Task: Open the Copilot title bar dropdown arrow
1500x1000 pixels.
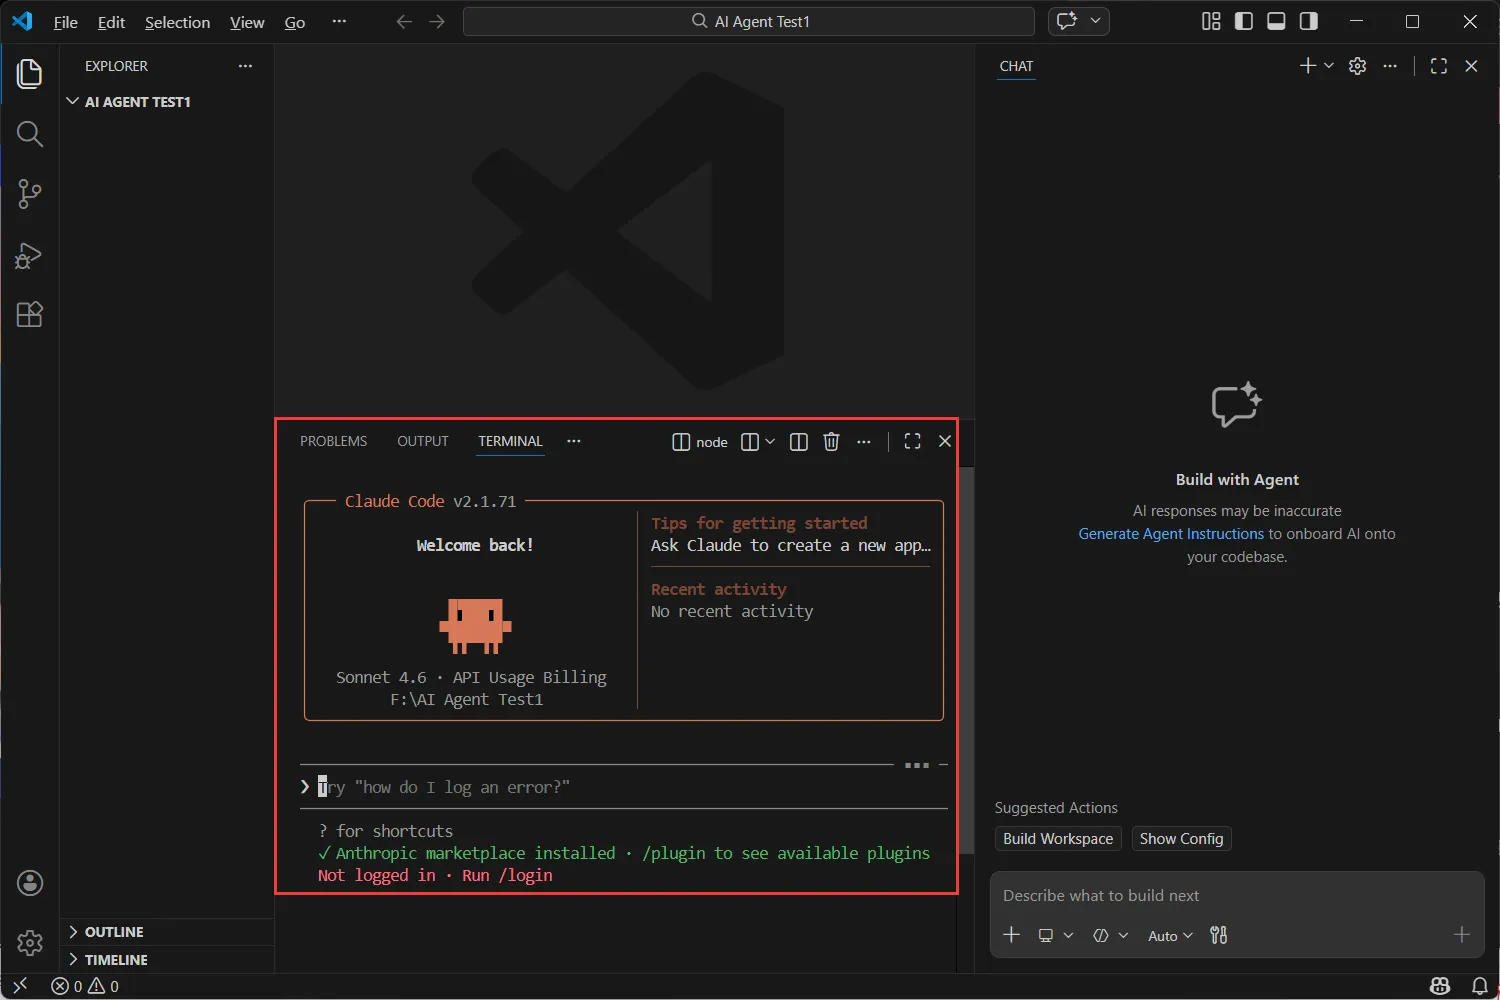Action: point(1096,21)
